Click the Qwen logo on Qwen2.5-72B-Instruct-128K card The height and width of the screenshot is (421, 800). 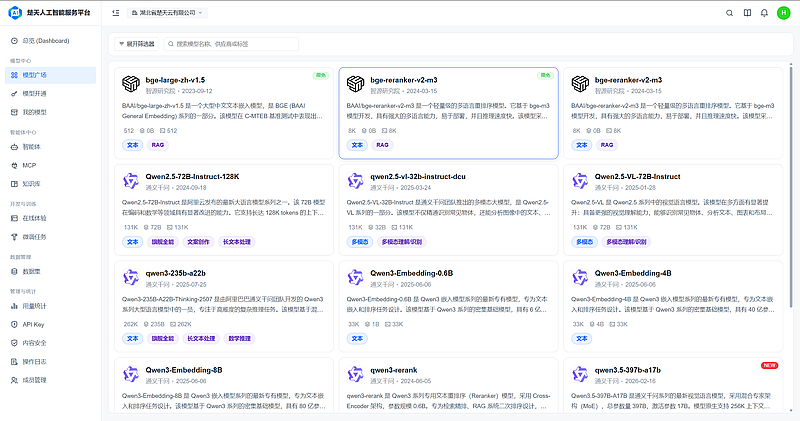[131, 181]
